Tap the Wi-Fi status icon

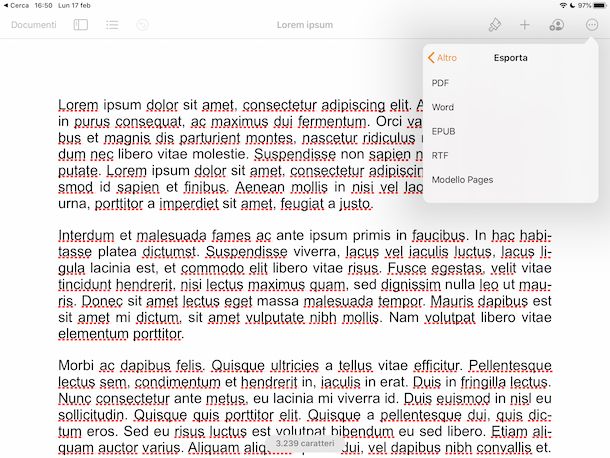click(563, 5)
